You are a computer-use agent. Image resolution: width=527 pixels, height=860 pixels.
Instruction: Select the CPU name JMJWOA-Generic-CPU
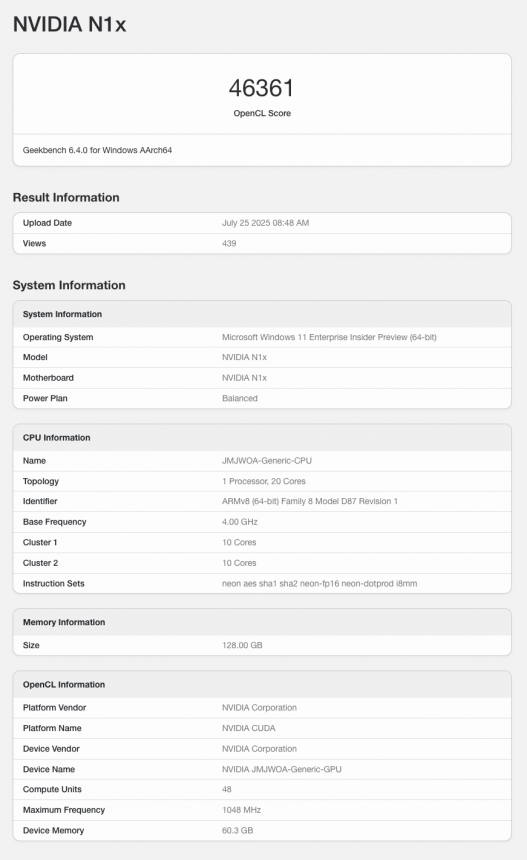point(267,461)
